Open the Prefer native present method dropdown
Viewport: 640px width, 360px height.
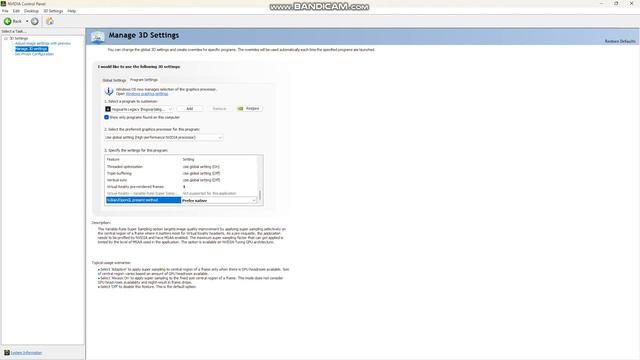(x=219, y=200)
